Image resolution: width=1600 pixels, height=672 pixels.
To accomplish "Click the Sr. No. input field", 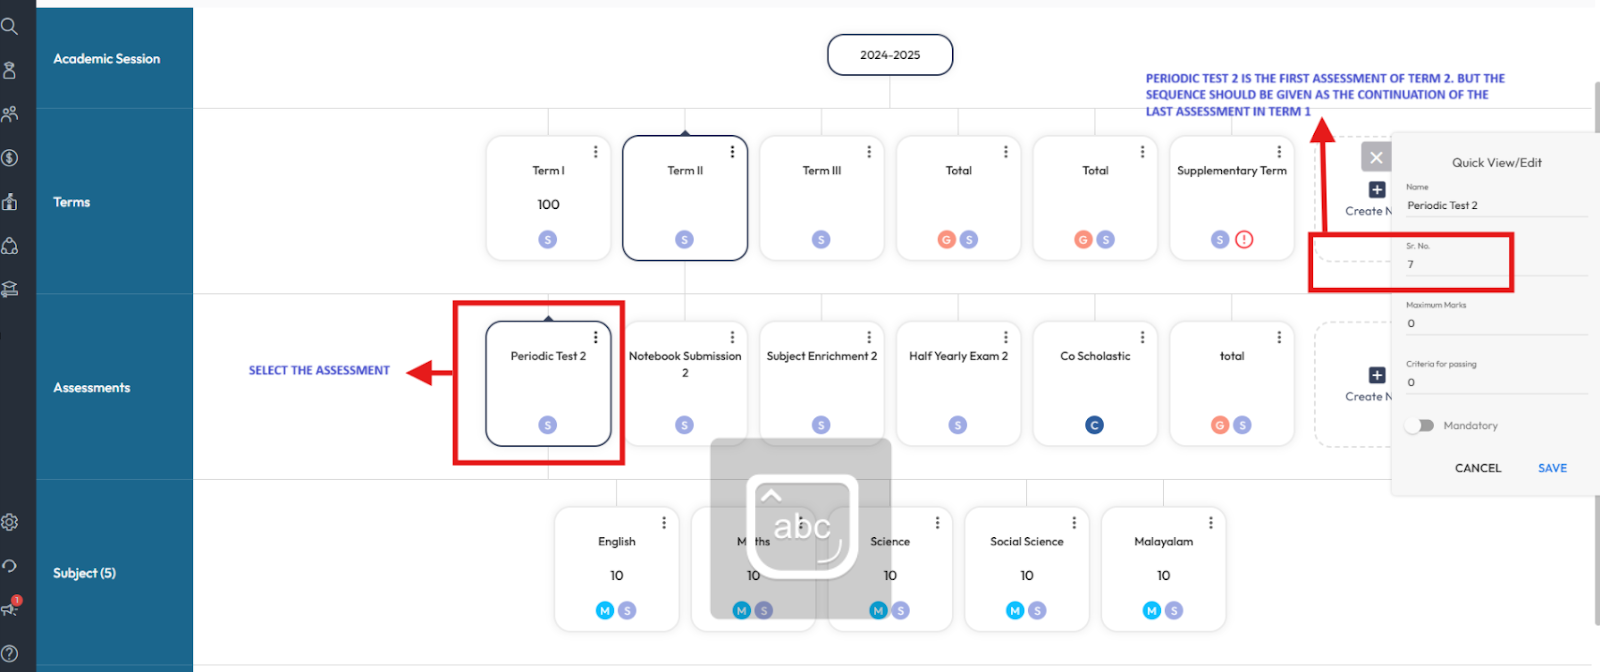I will [x=1495, y=265].
